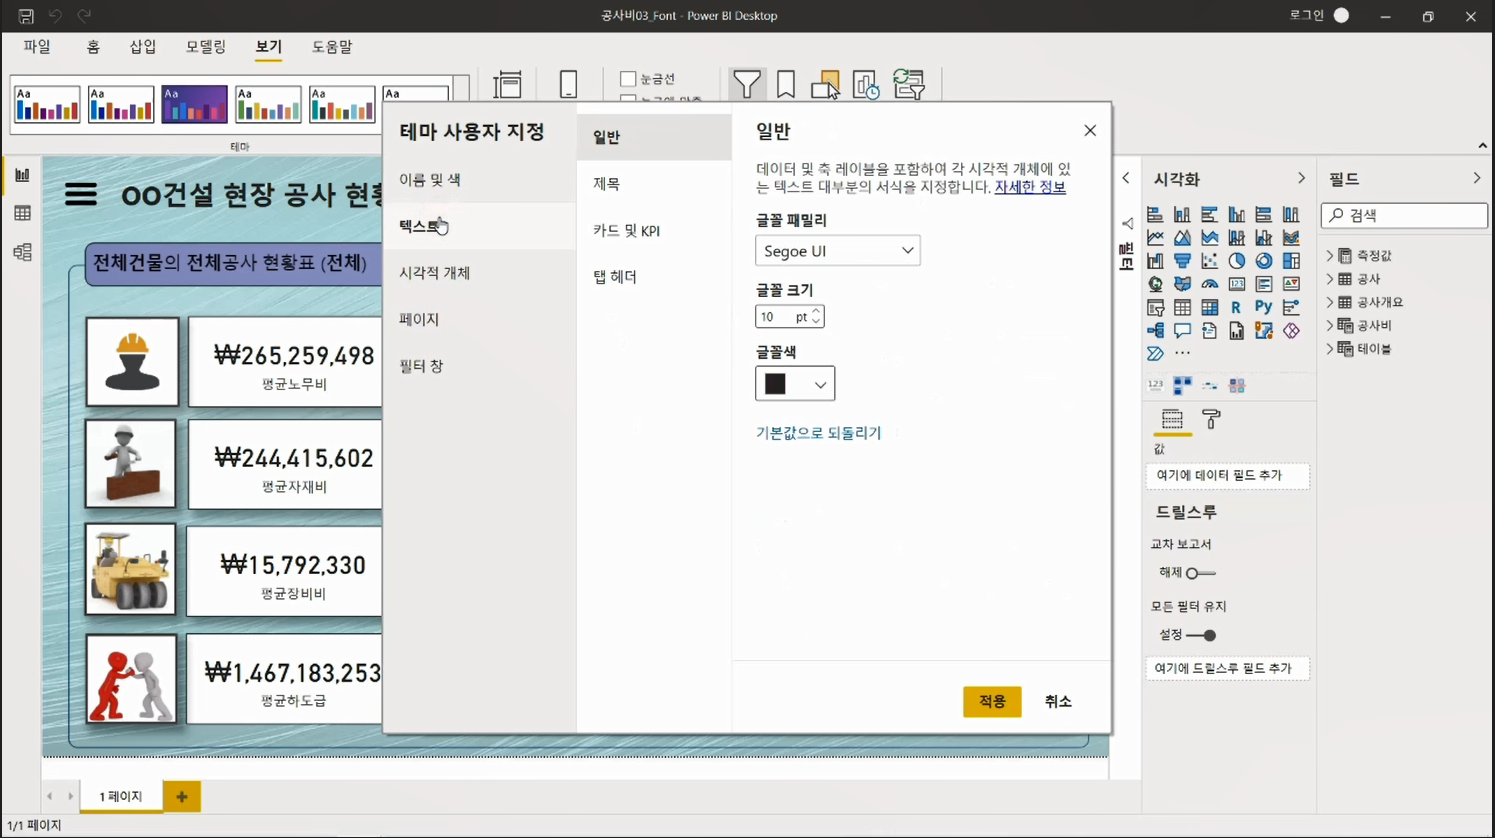Select the Q&A speech bubble visual
Image resolution: width=1495 pixels, height=838 pixels.
point(1182,330)
